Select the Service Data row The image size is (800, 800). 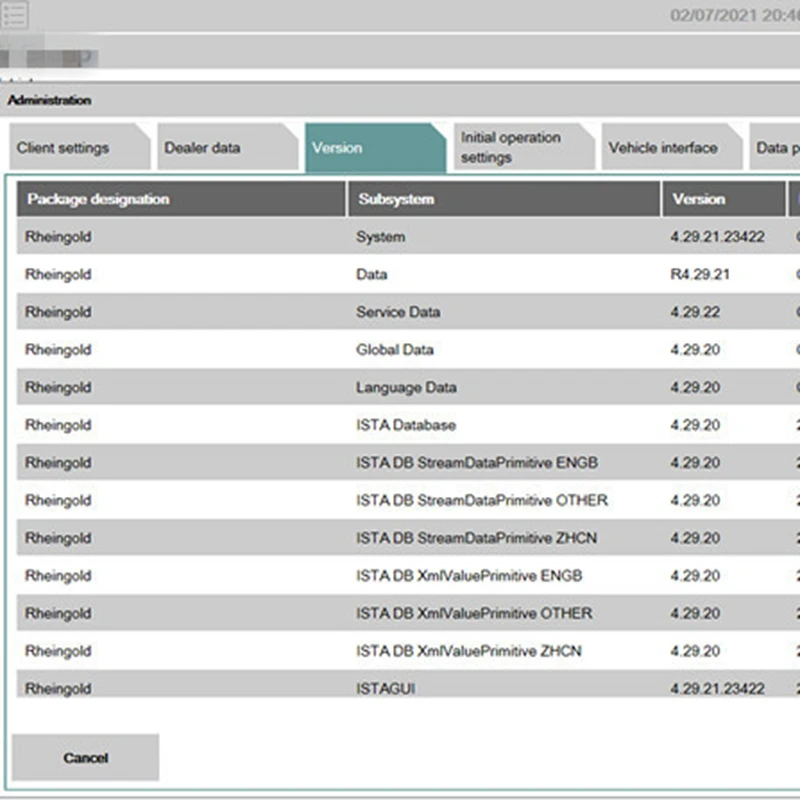click(408, 312)
